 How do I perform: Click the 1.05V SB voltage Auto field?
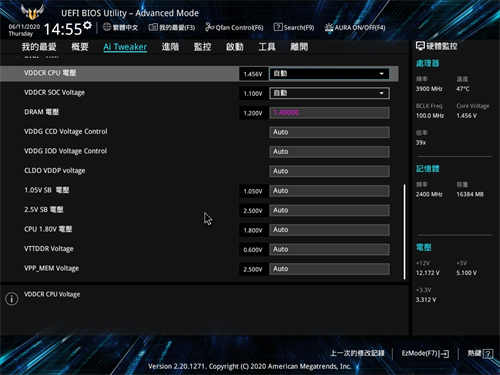click(329, 191)
